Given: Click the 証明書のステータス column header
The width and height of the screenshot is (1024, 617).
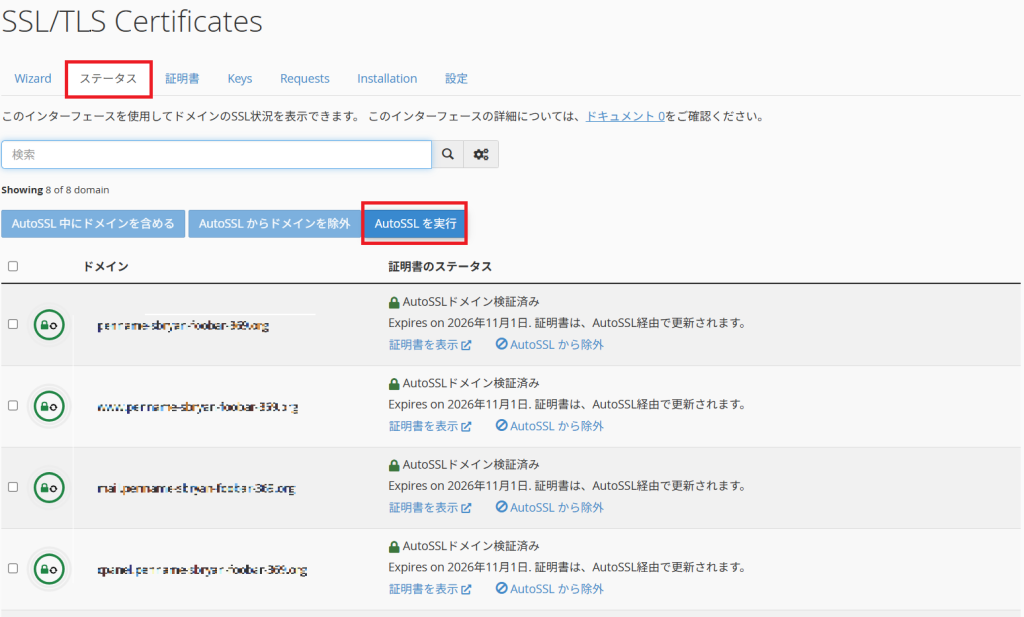Looking at the screenshot, I should click(x=440, y=266).
